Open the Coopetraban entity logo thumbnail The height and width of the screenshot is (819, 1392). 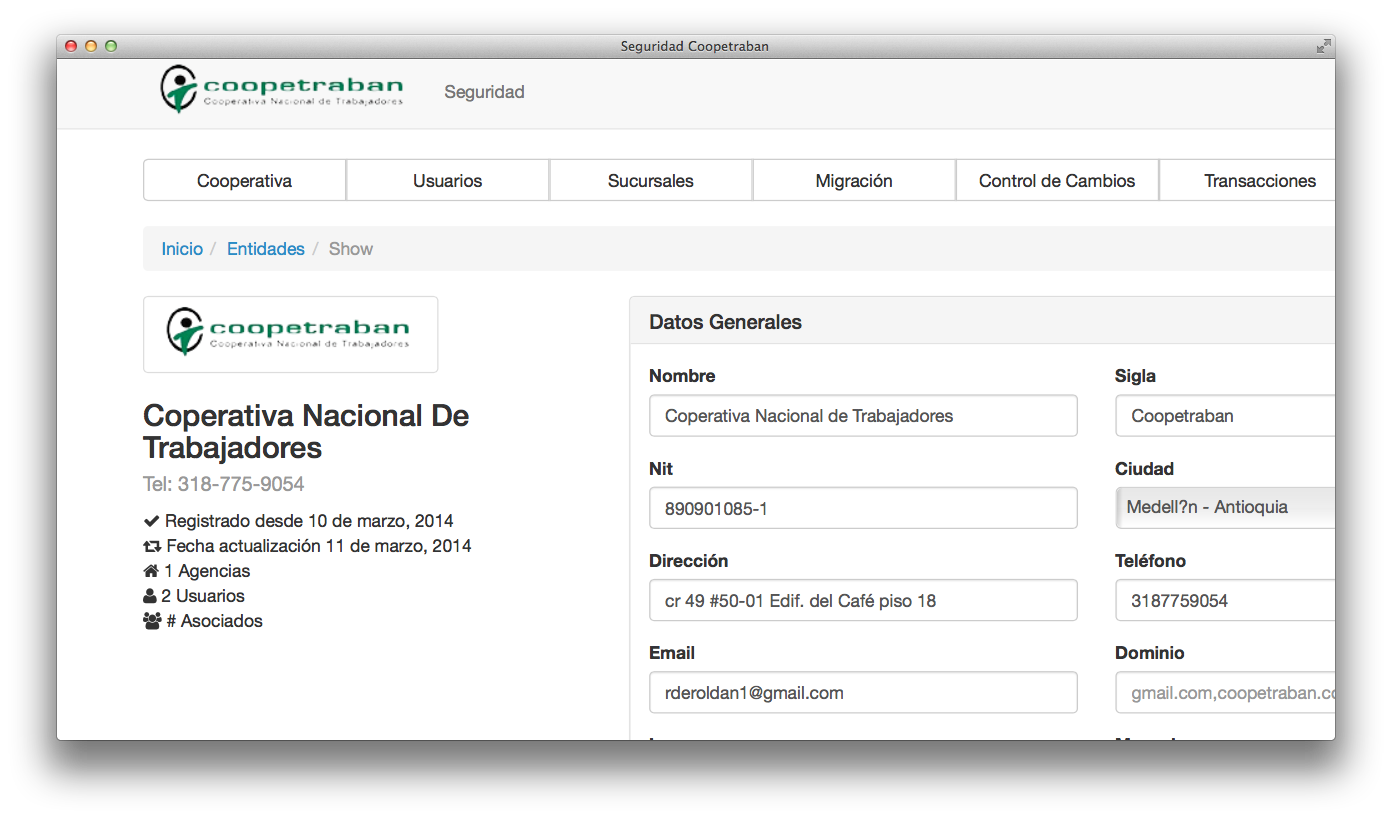[290, 334]
